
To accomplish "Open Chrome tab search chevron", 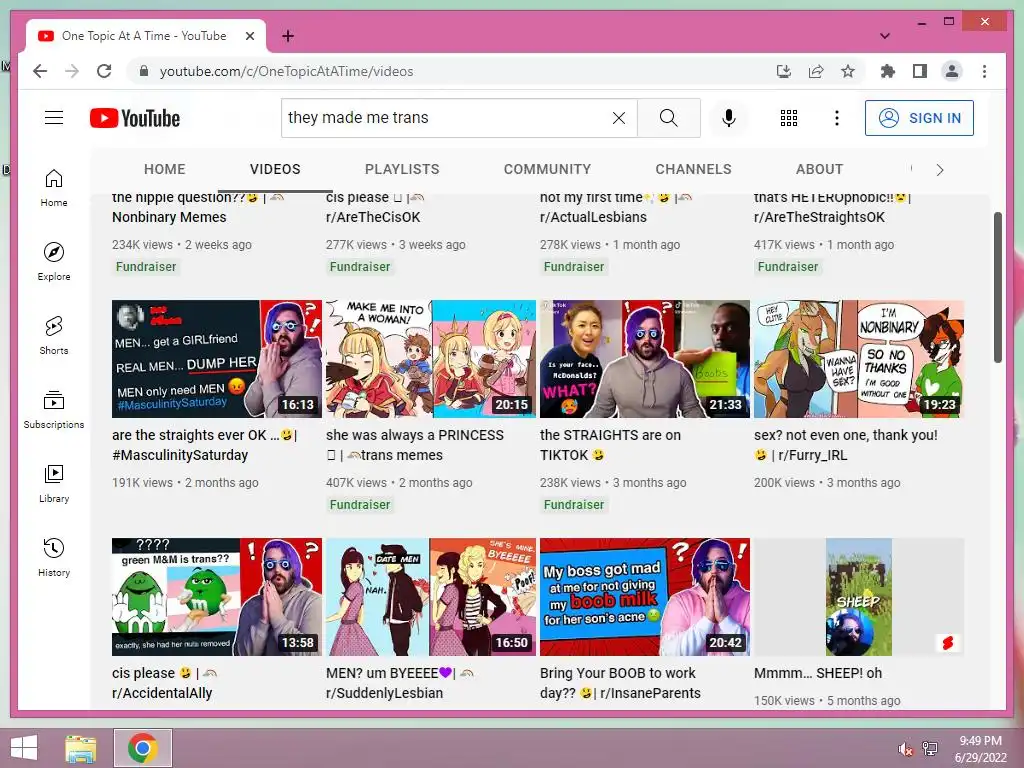I will (885, 36).
